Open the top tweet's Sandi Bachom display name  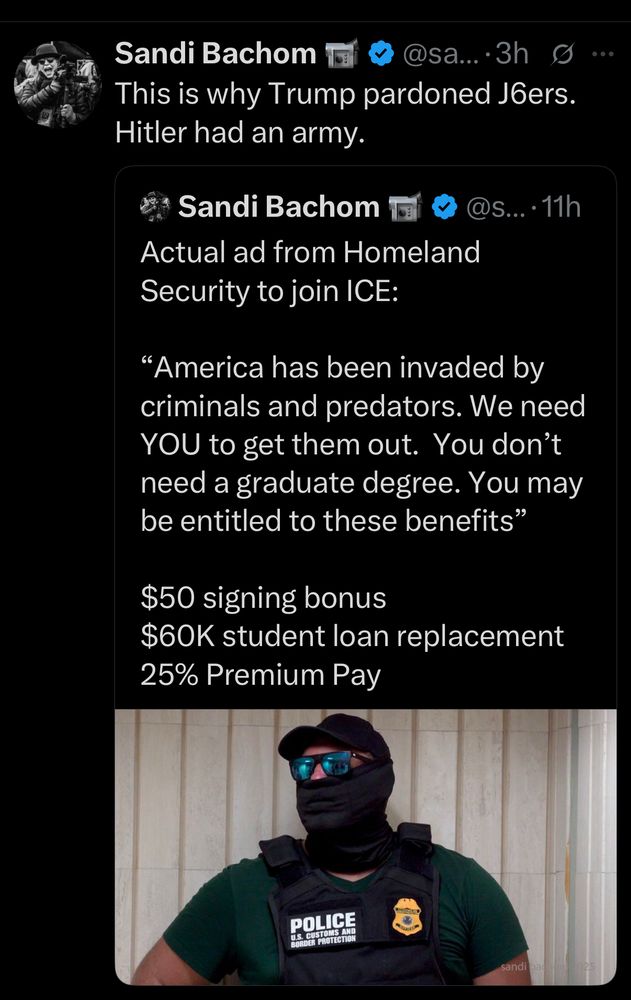(x=216, y=54)
